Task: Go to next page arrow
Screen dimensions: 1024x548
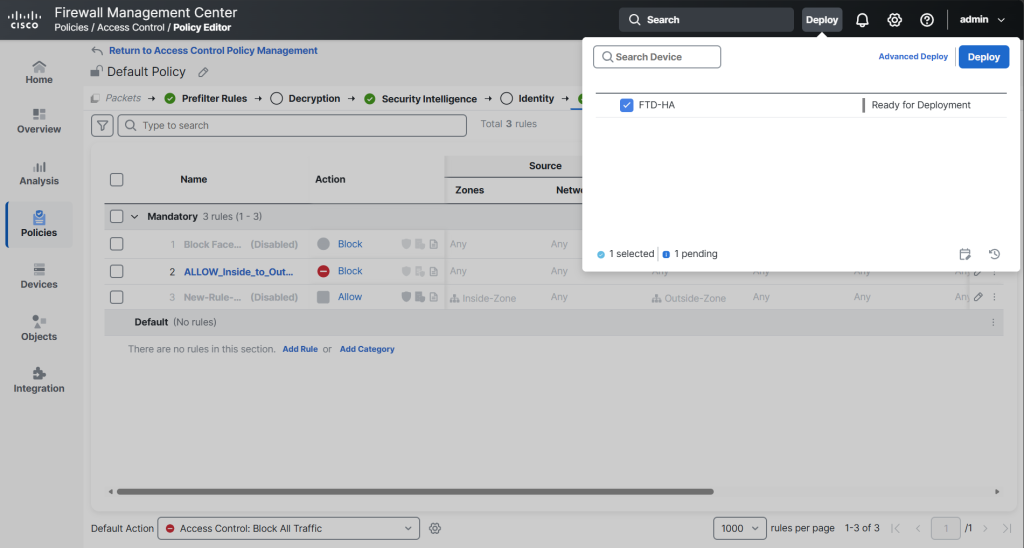Action: (985, 528)
